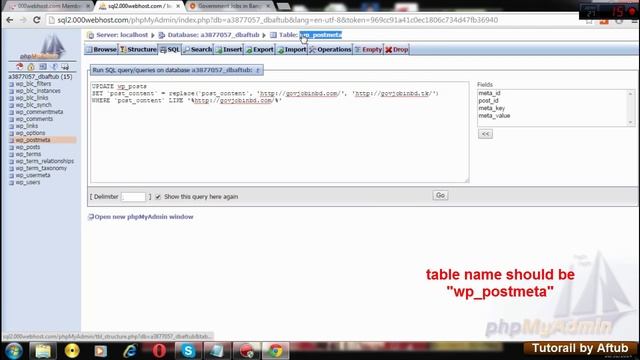Open the Export tab
Image resolution: width=640 pixels, height=360 pixels.
pos(260,49)
